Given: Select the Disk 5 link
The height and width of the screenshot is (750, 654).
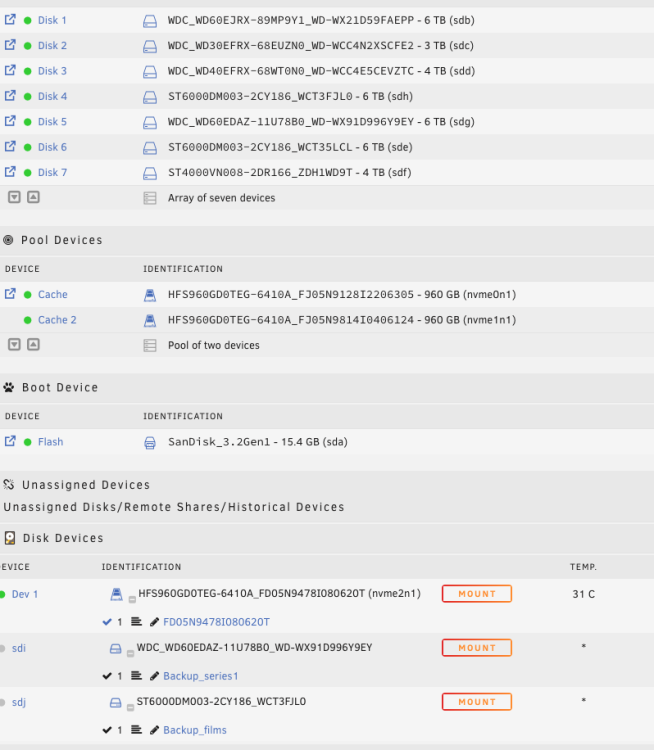Looking at the screenshot, I should coord(52,121).
